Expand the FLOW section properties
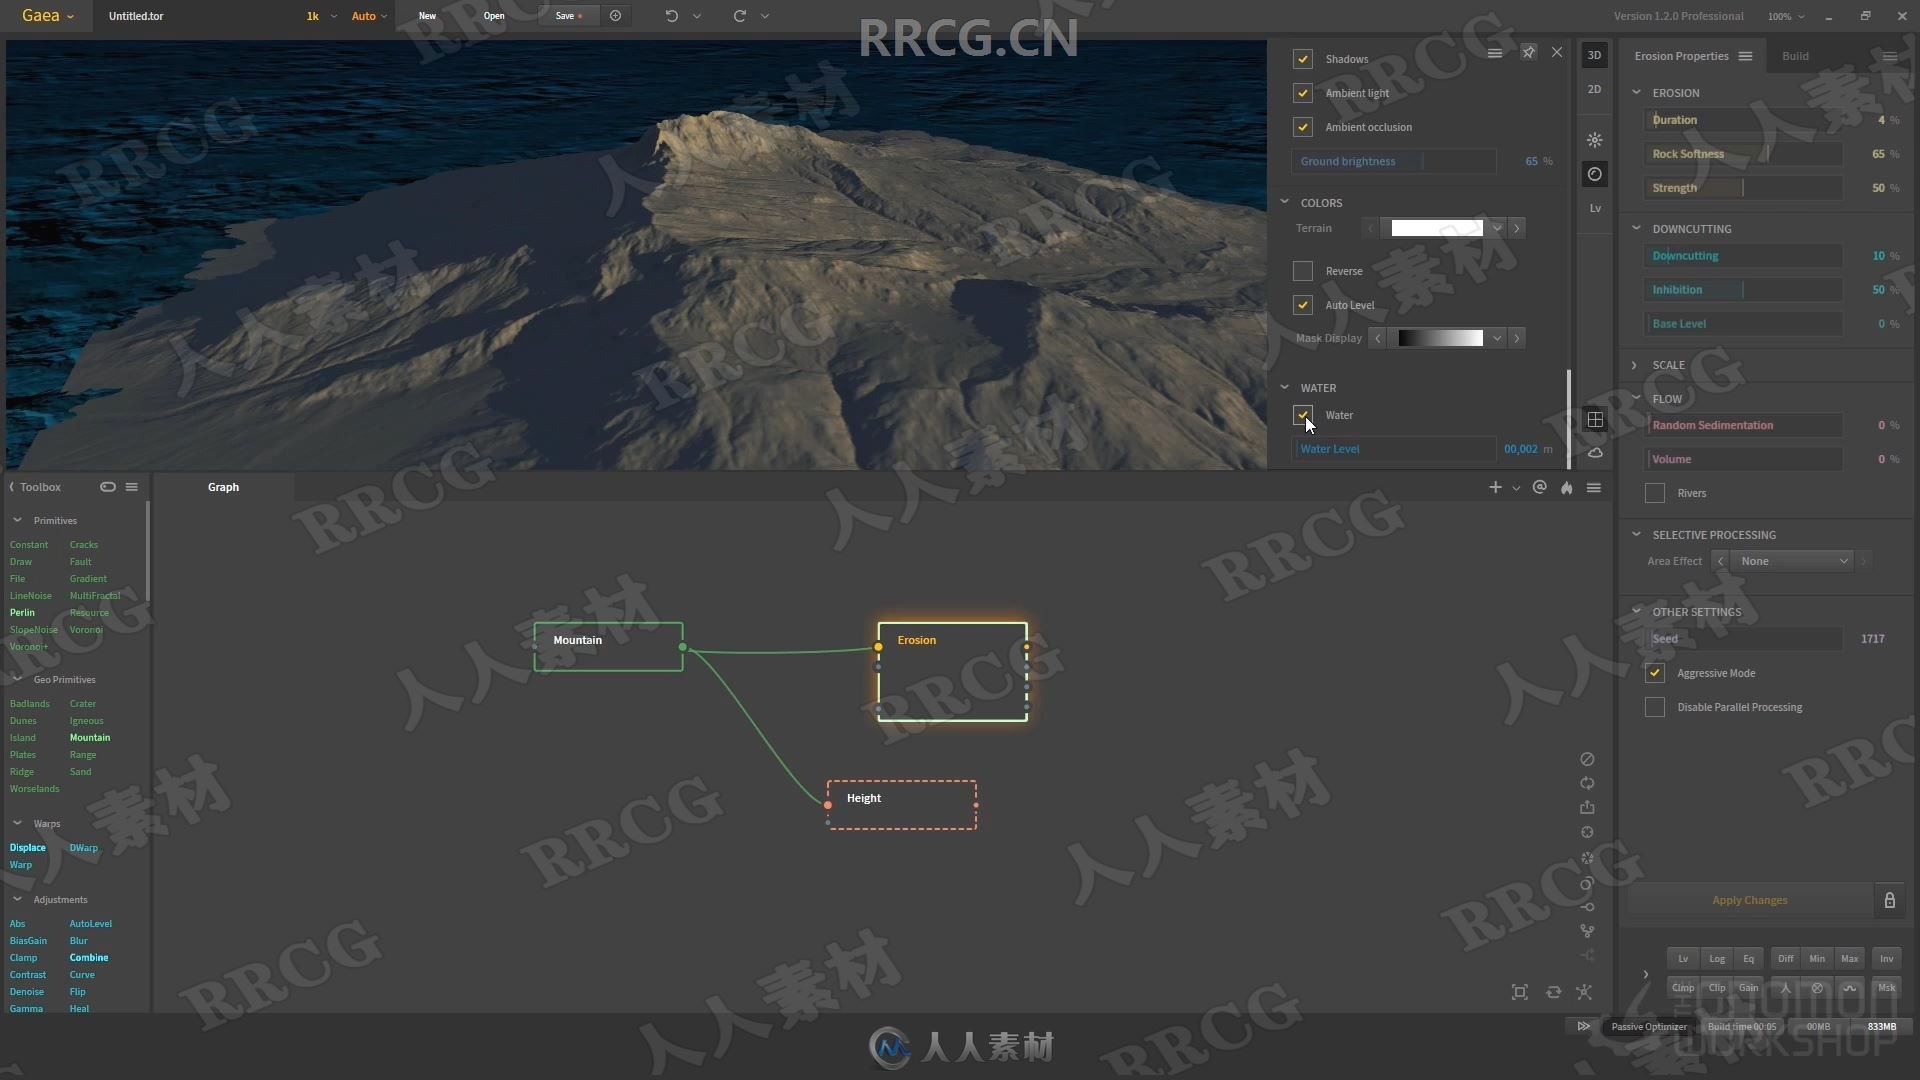This screenshot has height=1080, width=1920. [x=1635, y=398]
